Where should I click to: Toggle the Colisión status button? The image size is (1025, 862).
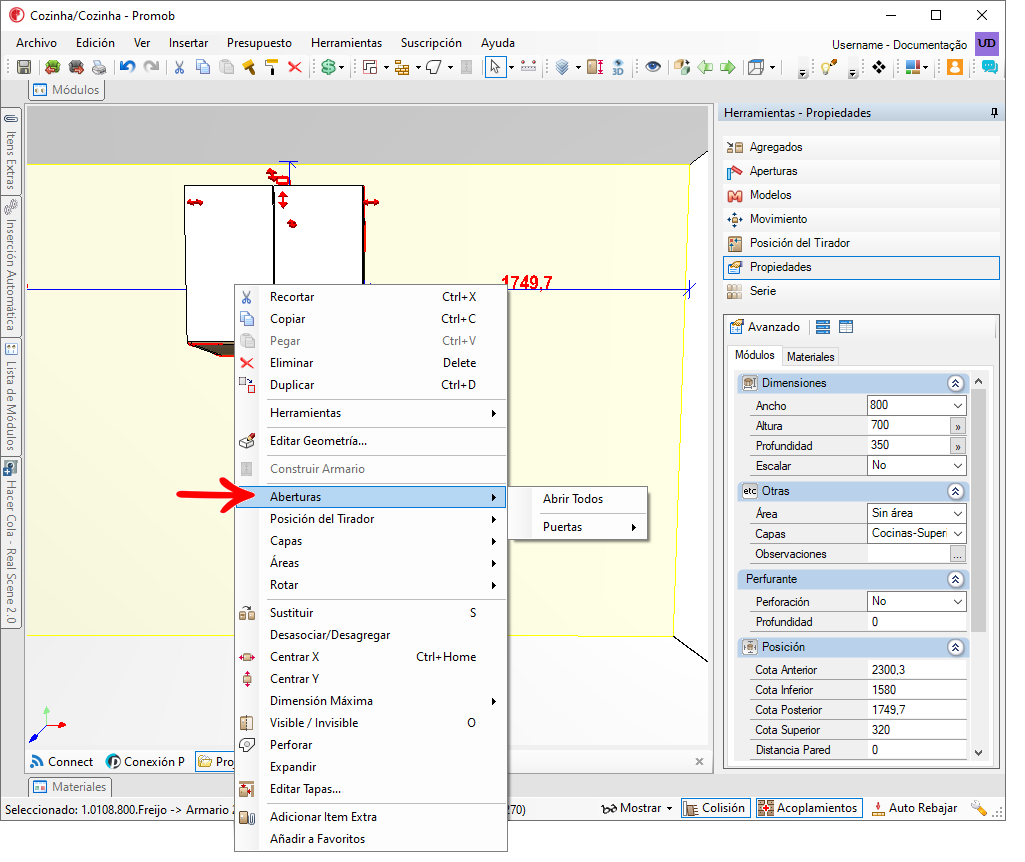[x=714, y=808]
